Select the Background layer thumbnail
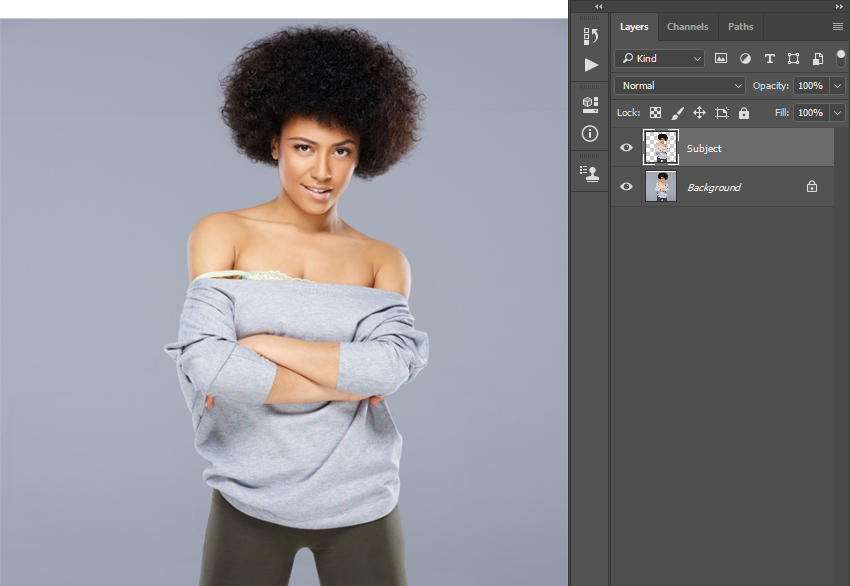The image size is (850, 586). click(x=661, y=187)
